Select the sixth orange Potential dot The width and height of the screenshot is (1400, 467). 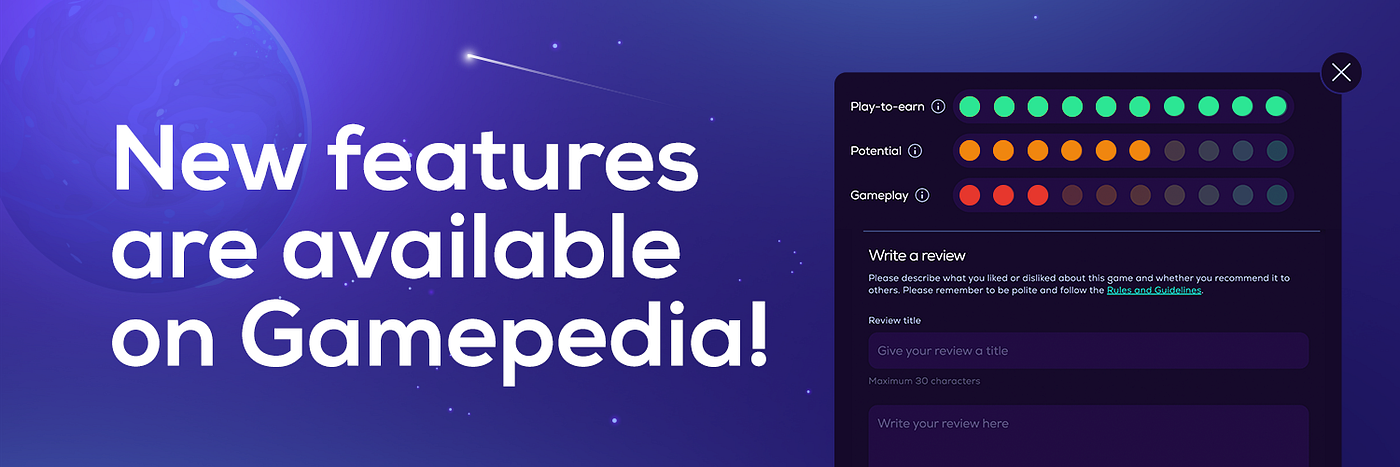[1140, 151]
